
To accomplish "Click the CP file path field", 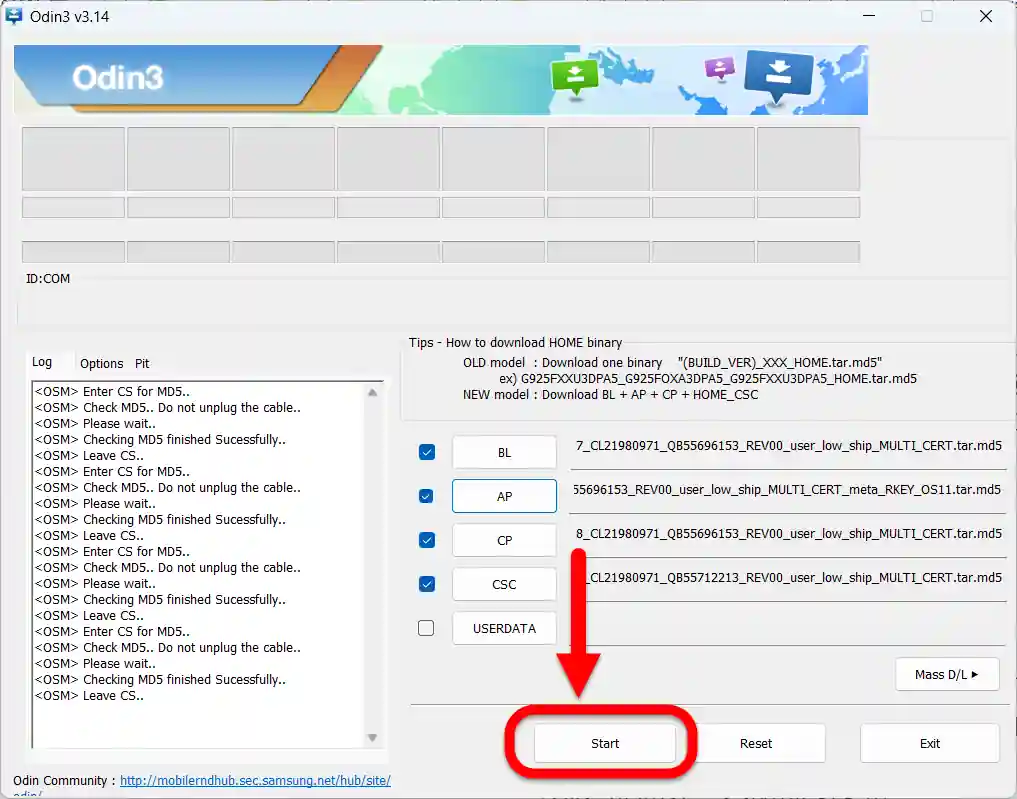I will pyautogui.click(x=788, y=540).
